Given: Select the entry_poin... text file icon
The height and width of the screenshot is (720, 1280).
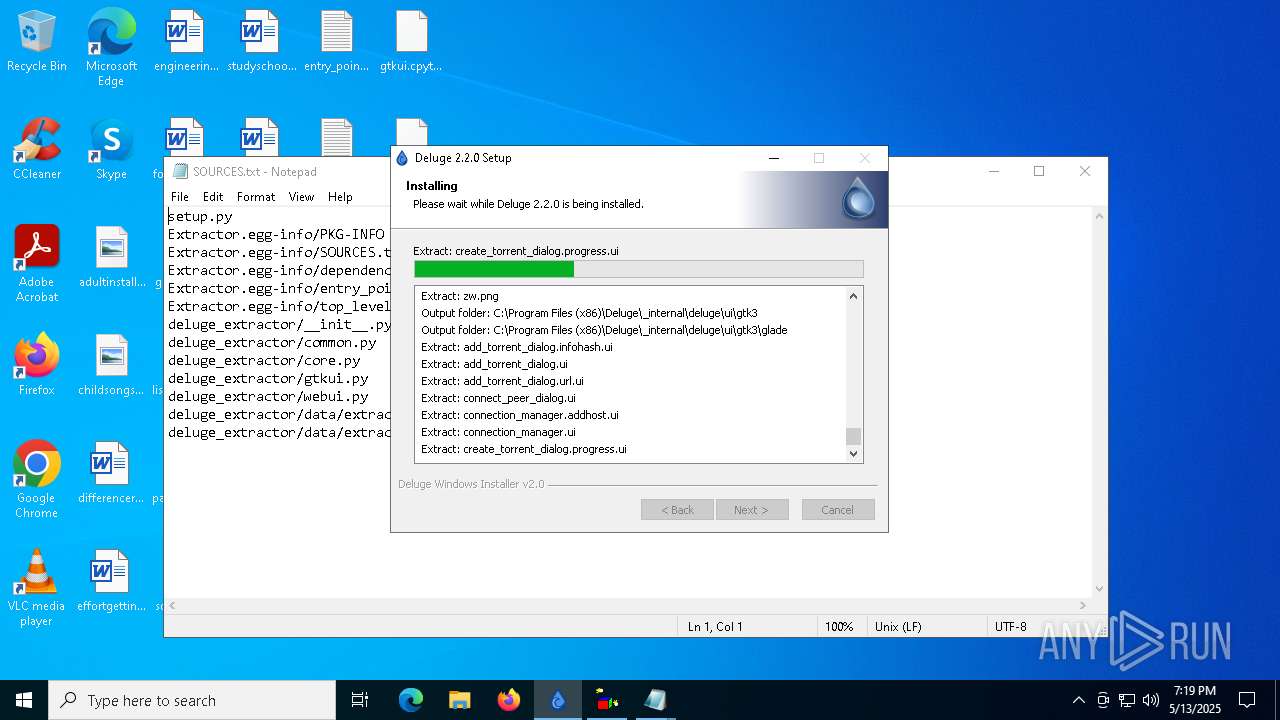Looking at the screenshot, I should [336, 42].
